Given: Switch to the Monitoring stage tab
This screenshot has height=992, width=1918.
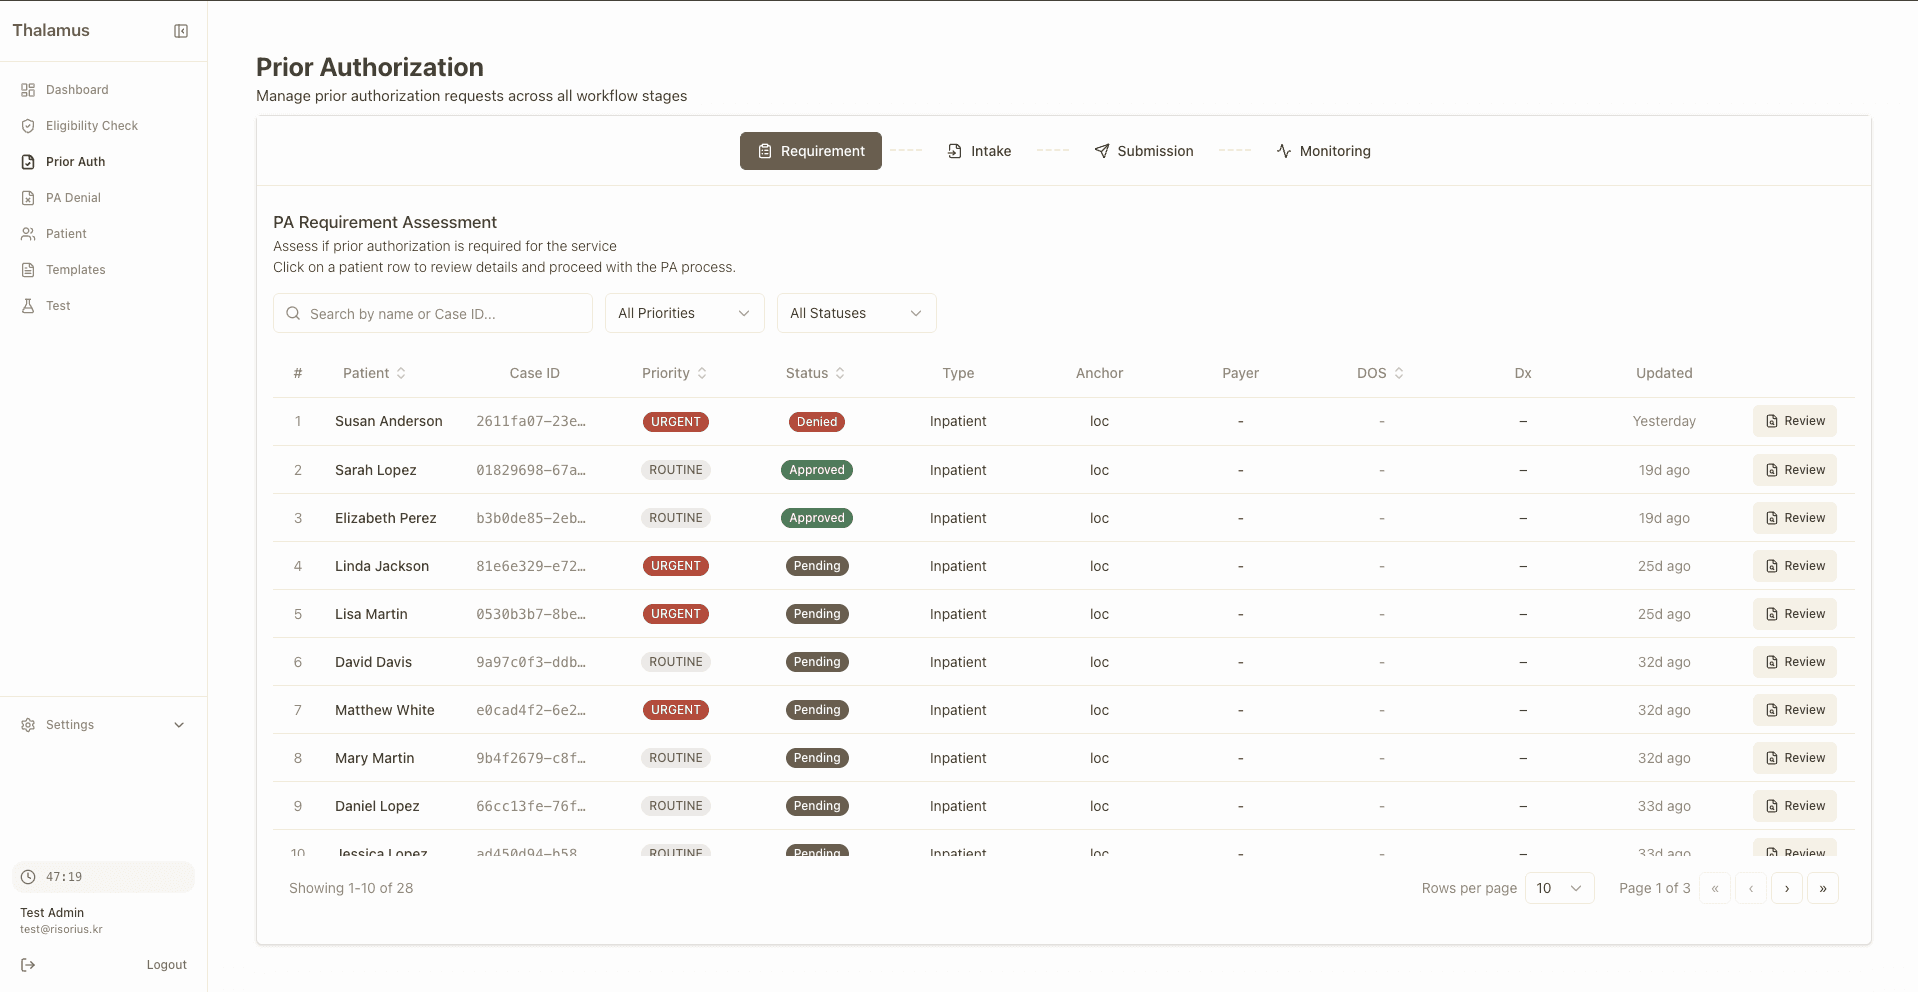Looking at the screenshot, I should click(1323, 151).
